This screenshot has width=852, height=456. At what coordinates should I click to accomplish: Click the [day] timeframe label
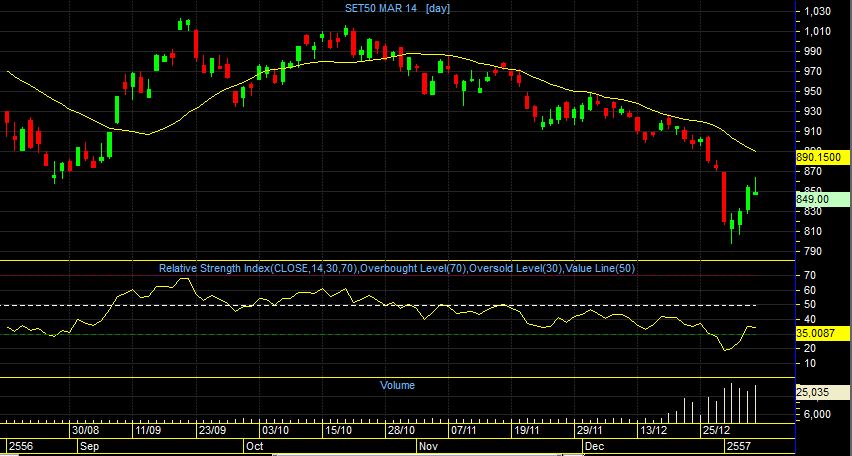[438, 8]
